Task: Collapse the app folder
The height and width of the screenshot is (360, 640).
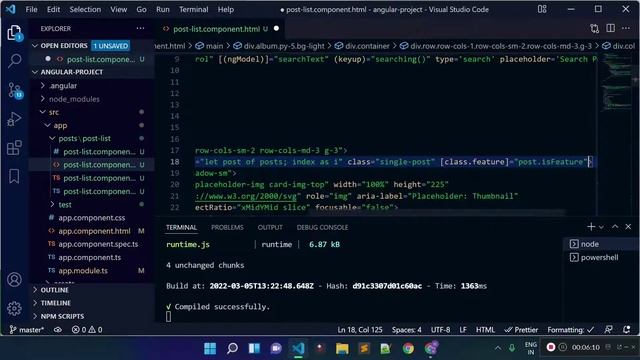Action: (48, 125)
